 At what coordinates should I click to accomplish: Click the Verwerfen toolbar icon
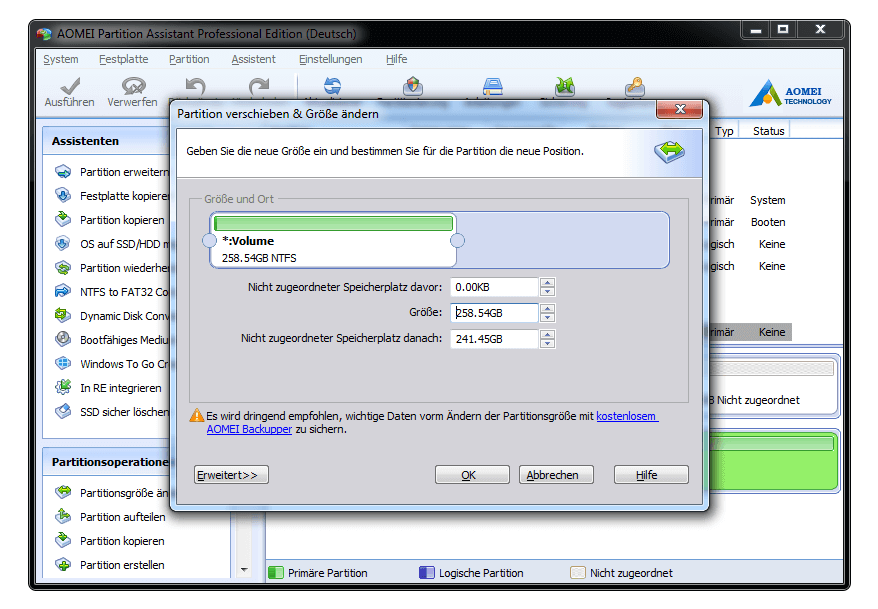(133, 86)
